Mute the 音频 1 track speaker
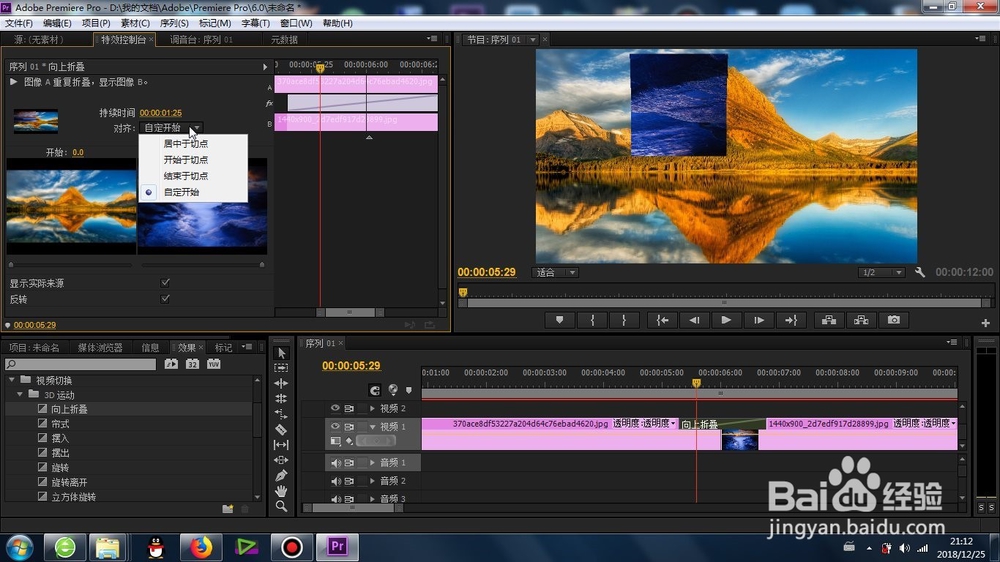 (x=335, y=462)
